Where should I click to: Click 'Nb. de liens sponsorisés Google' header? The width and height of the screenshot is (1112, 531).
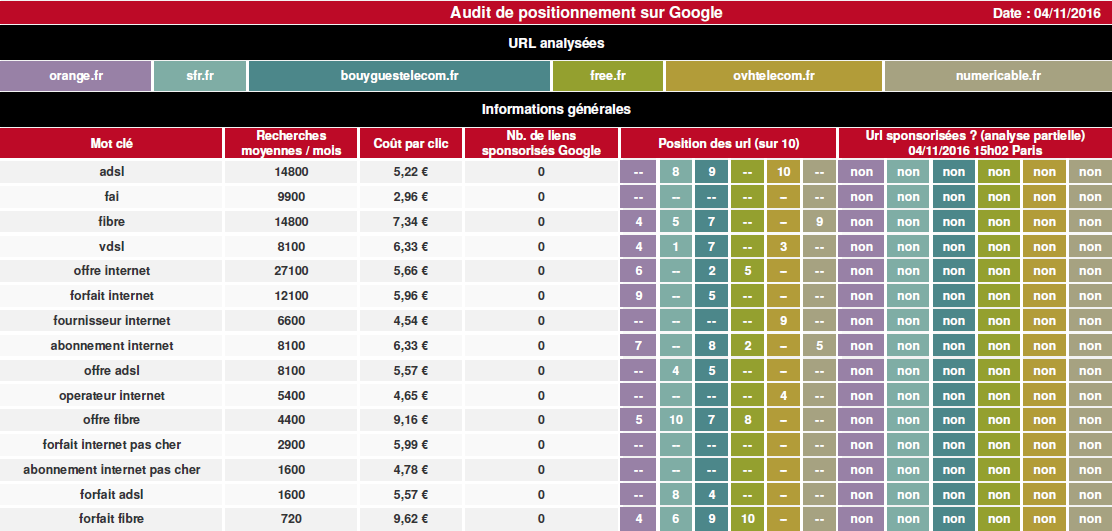pyautogui.click(x=541, y=143)
